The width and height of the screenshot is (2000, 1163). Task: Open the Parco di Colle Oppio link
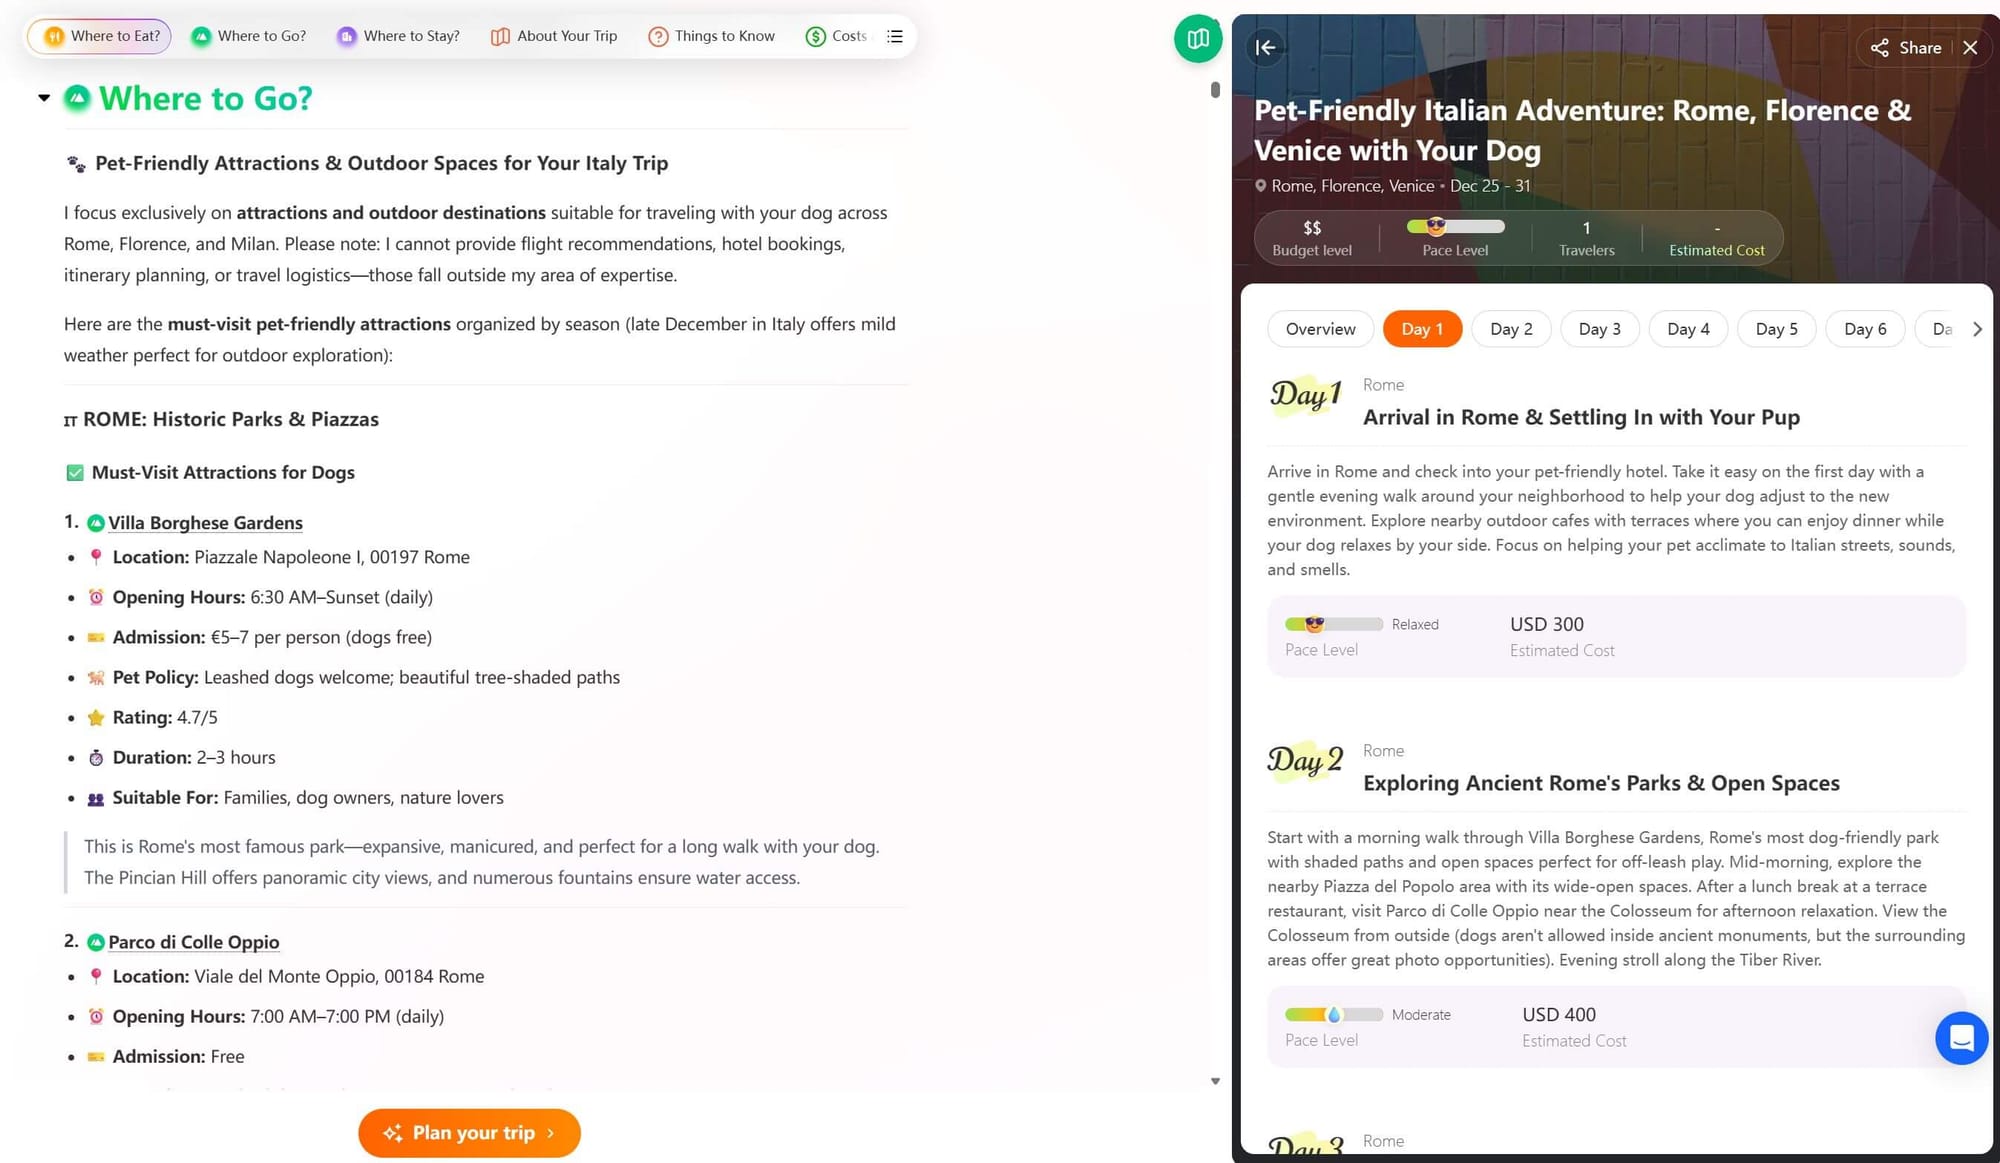coord(193,942)
